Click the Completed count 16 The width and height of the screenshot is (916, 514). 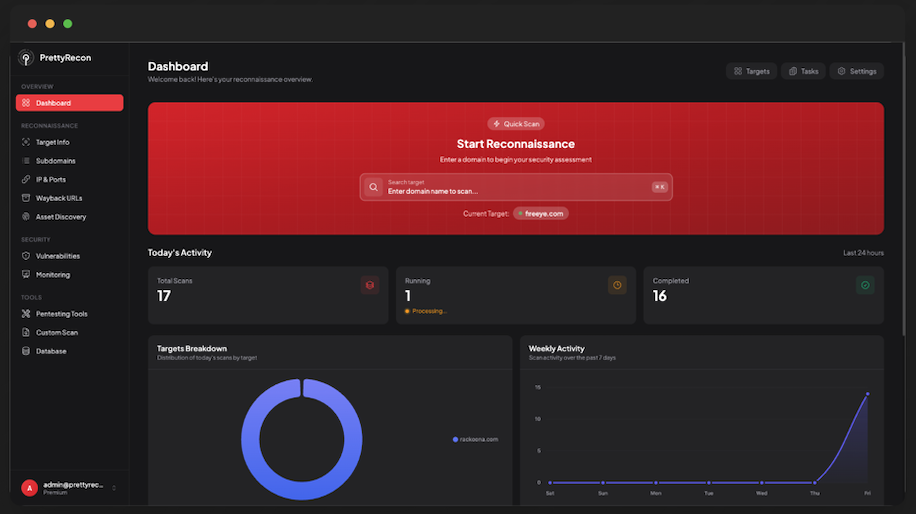[660, 296]
